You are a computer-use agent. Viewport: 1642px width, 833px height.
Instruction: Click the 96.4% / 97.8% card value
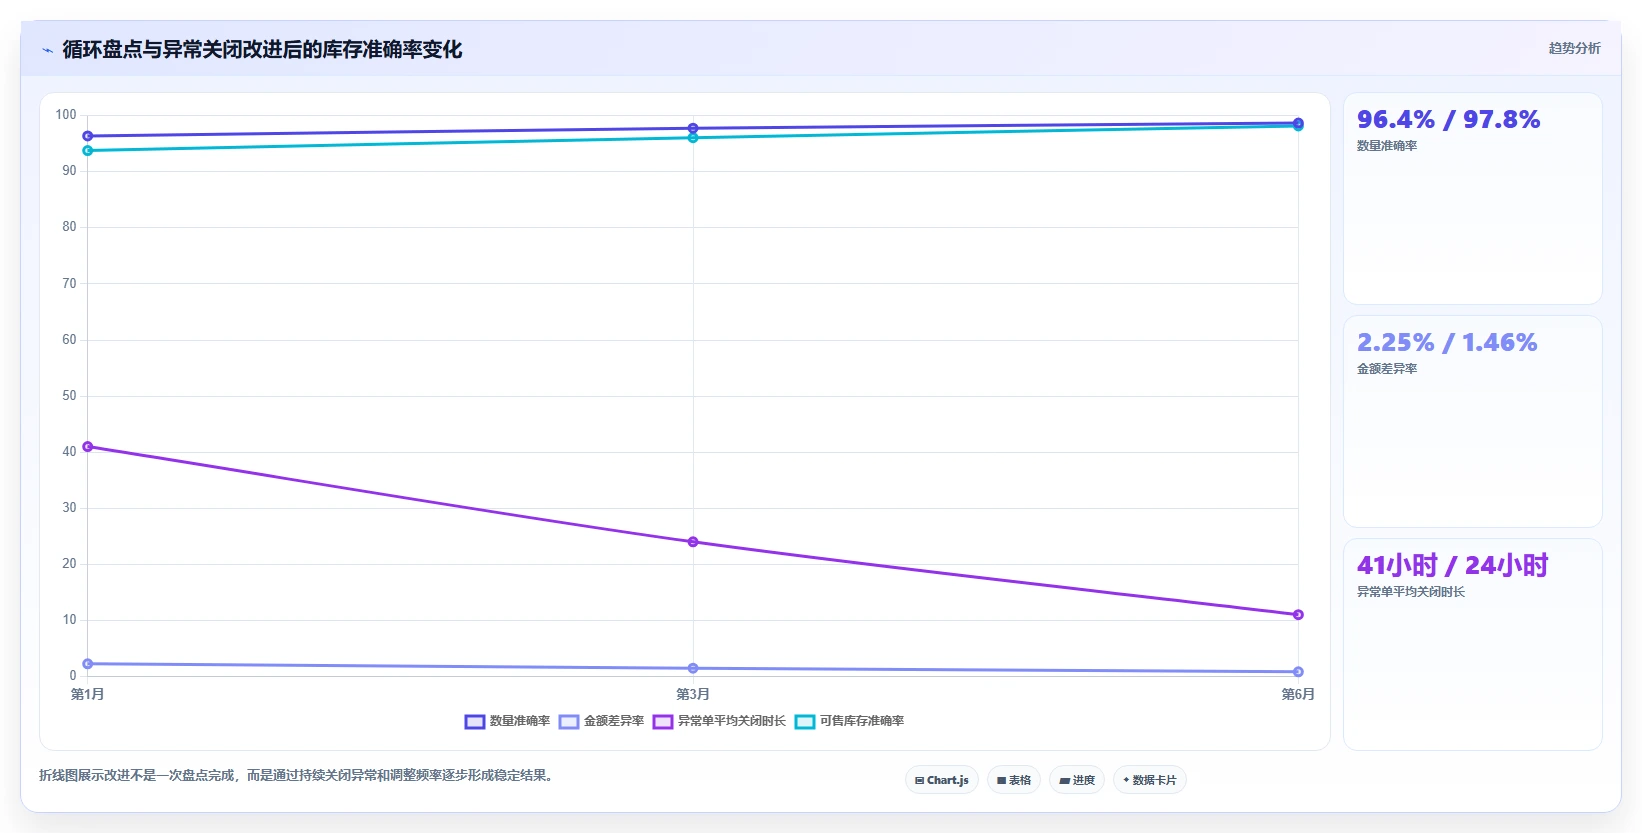click(x=1448, y=120)
